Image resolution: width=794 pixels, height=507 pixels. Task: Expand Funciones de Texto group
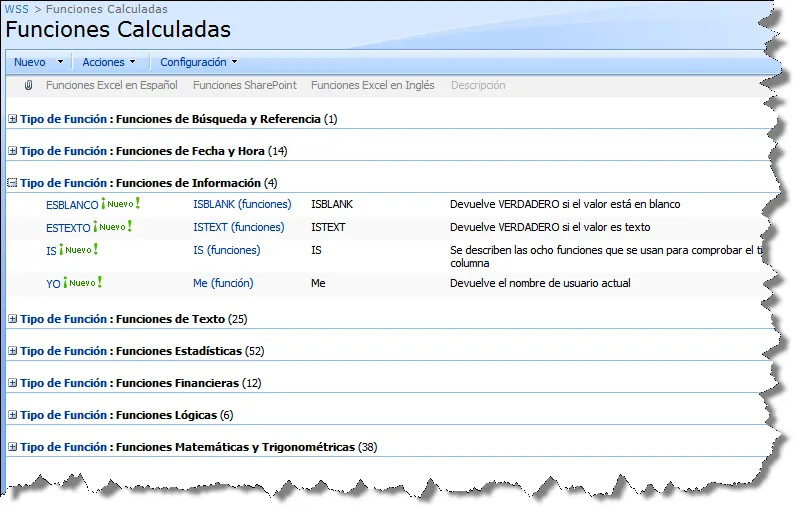tap(13, 319)
